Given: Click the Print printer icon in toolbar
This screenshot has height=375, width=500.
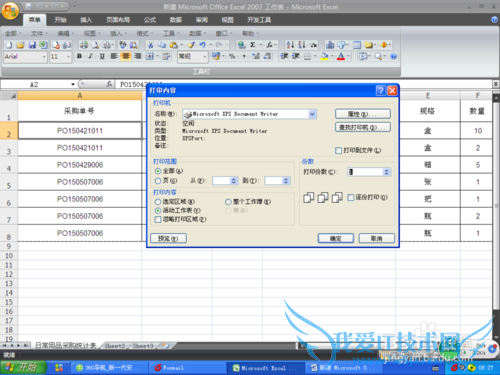Looking at the screenshot, I should (x=84, y=45).
